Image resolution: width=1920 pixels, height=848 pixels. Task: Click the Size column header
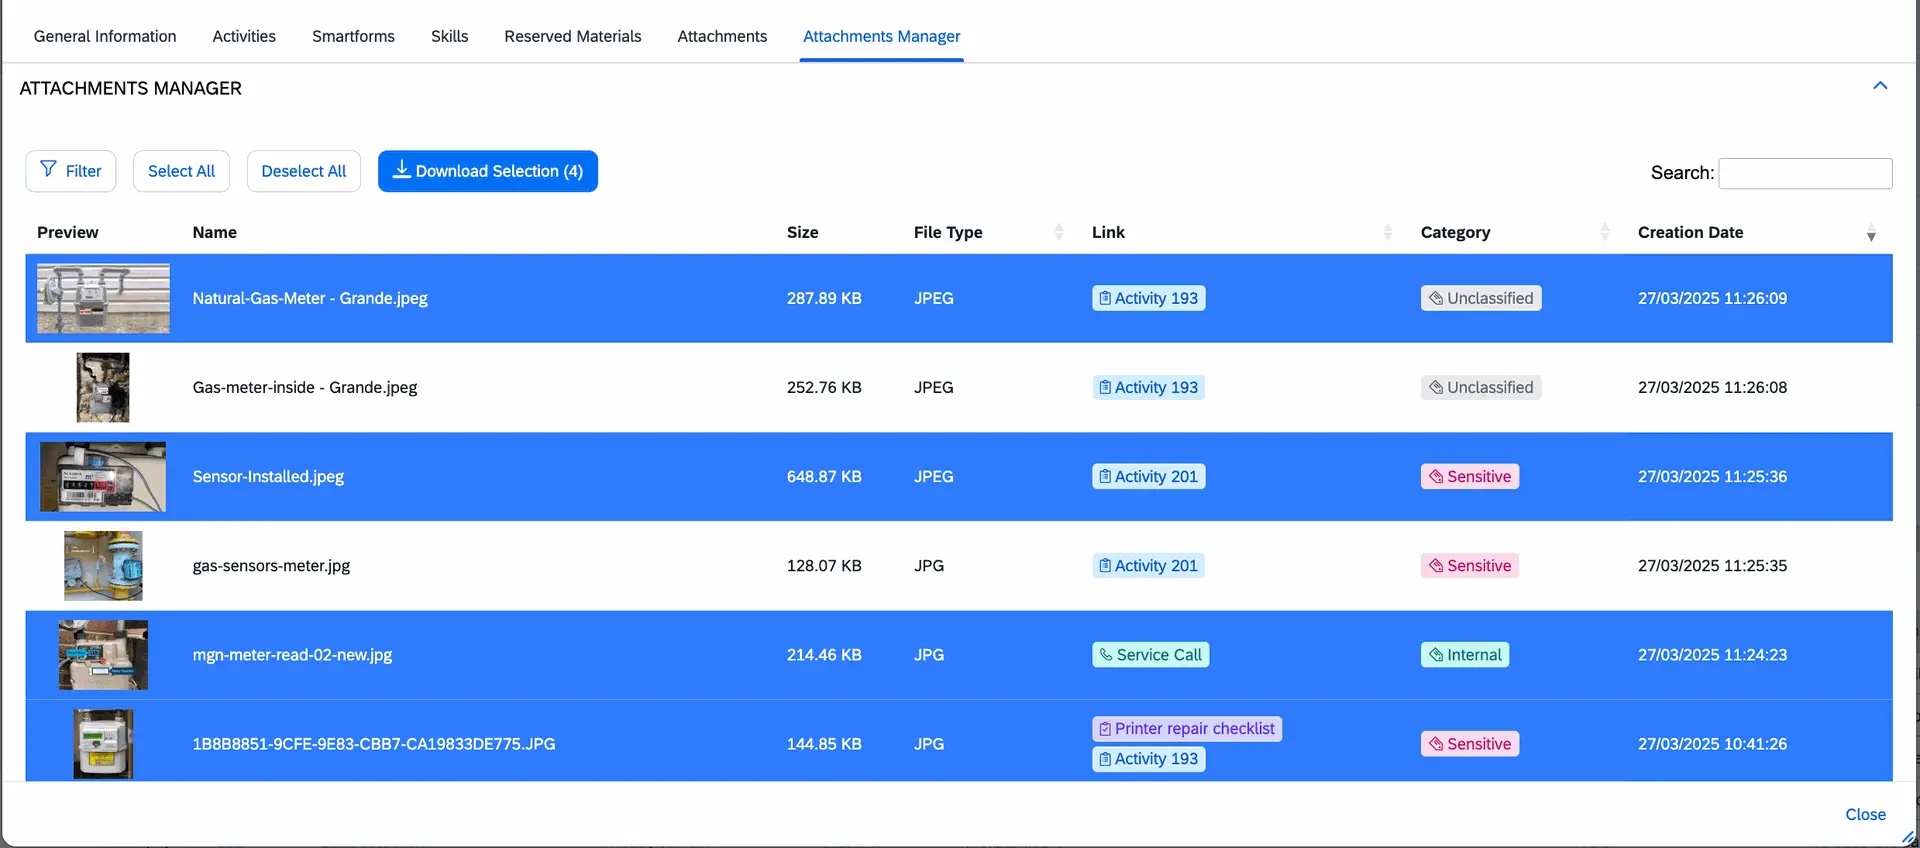[802, 232]
